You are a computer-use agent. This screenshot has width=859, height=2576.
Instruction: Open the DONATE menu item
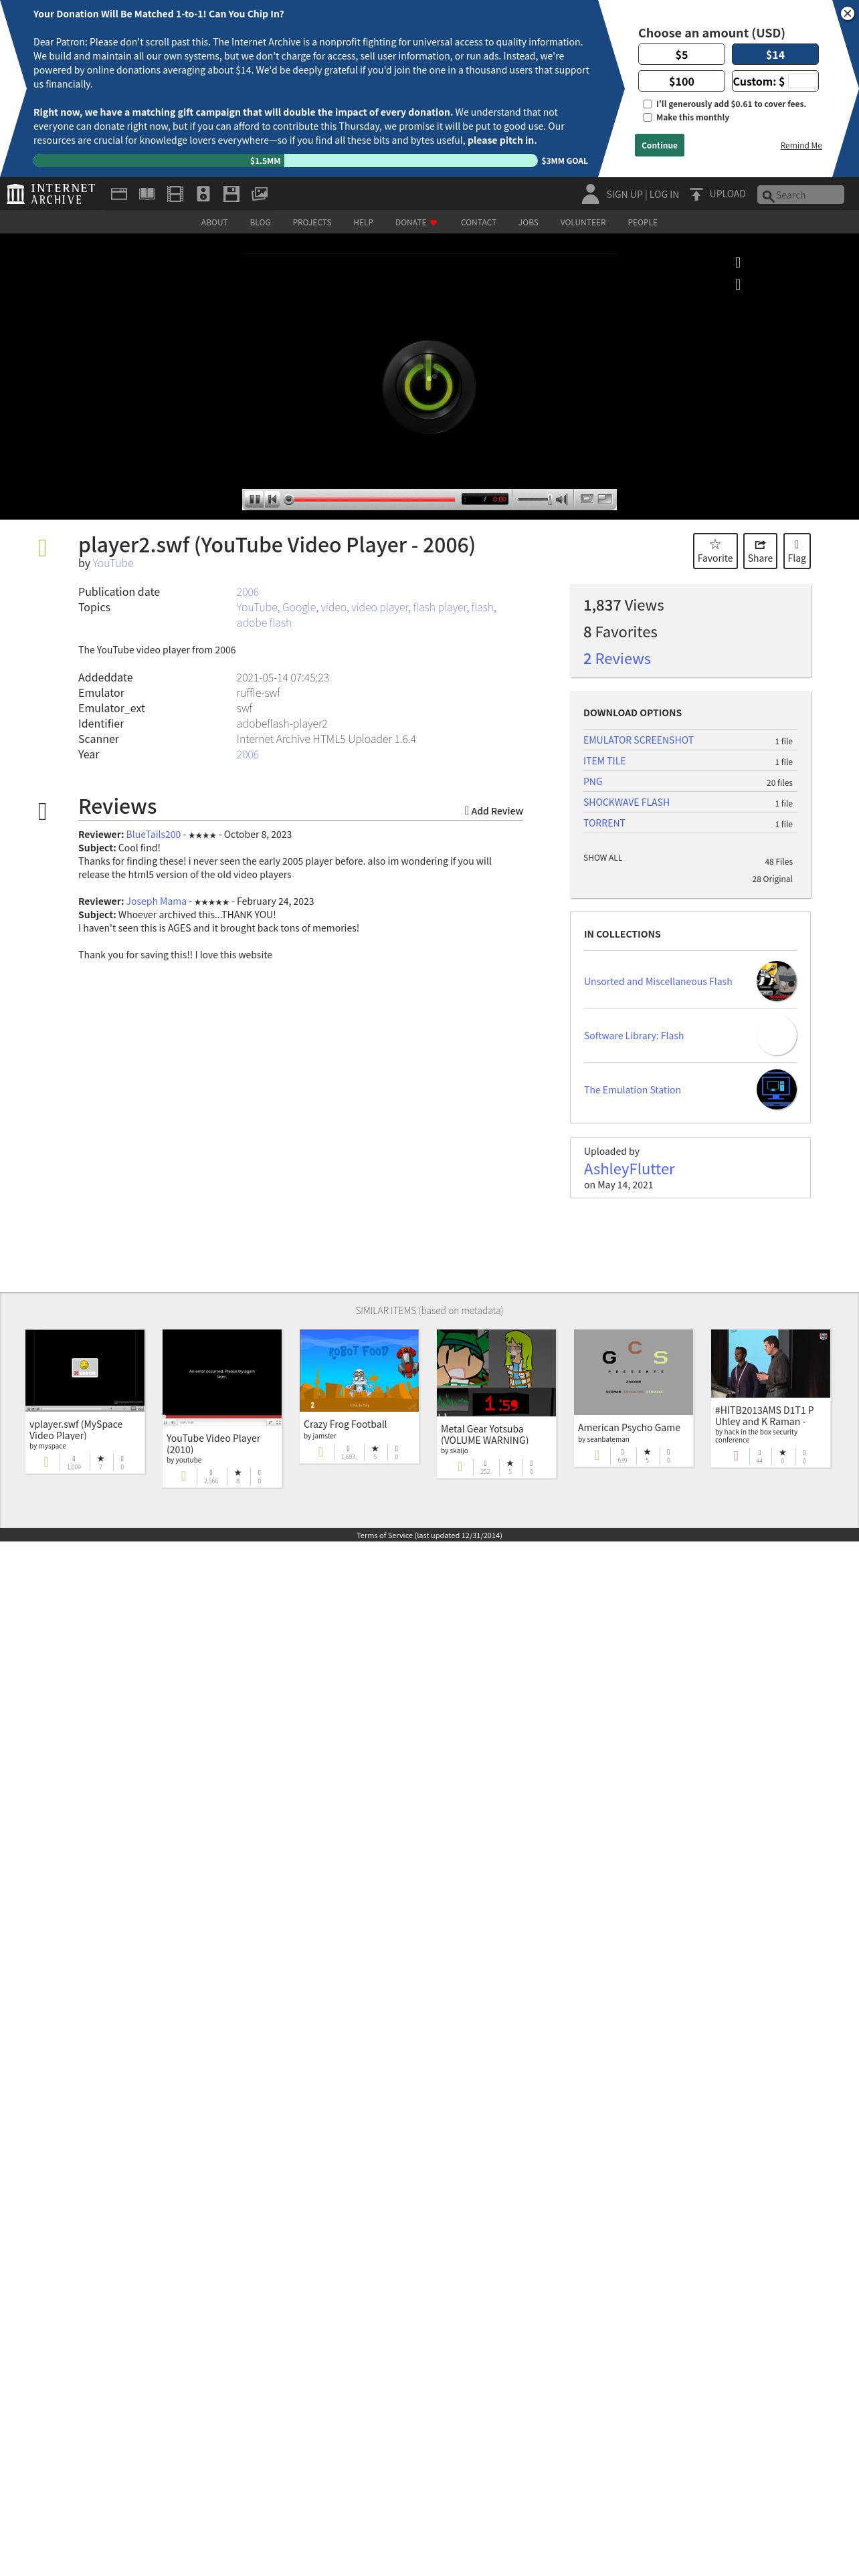[x=416, y=222]
